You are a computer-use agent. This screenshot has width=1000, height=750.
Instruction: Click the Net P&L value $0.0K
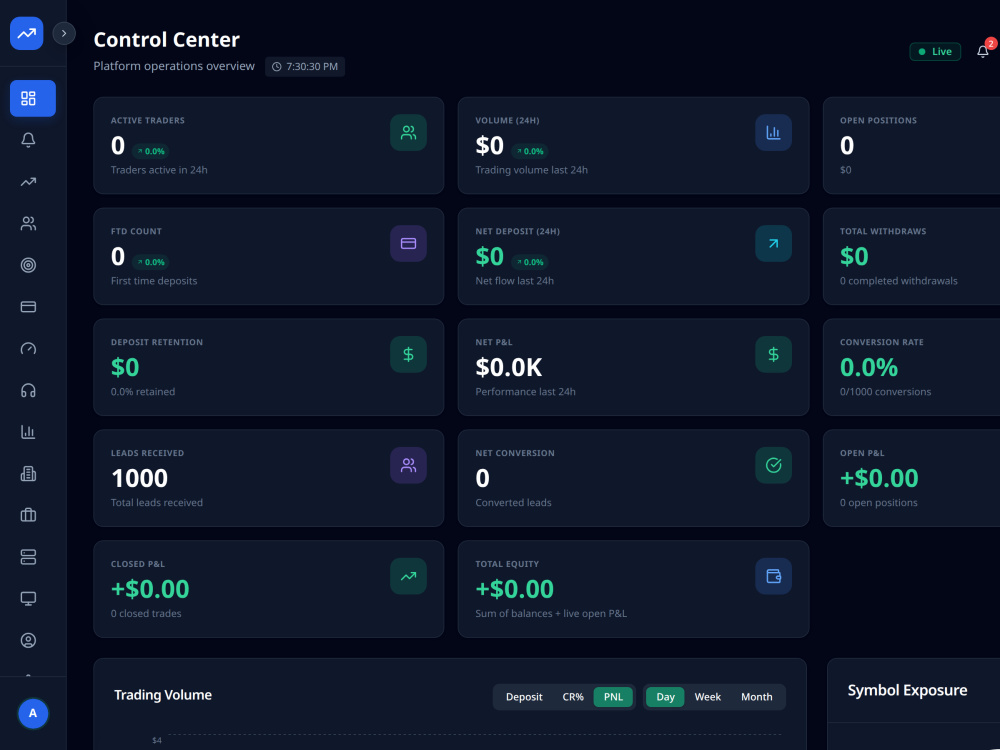(x=509, y=367)
